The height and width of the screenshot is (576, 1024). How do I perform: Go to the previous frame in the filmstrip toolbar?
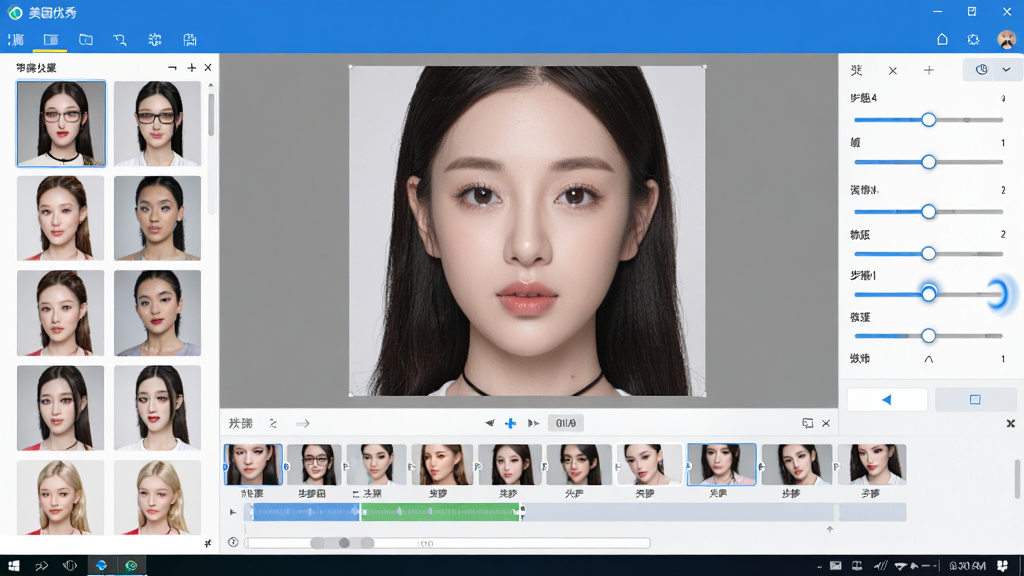[x=489, y=423]
